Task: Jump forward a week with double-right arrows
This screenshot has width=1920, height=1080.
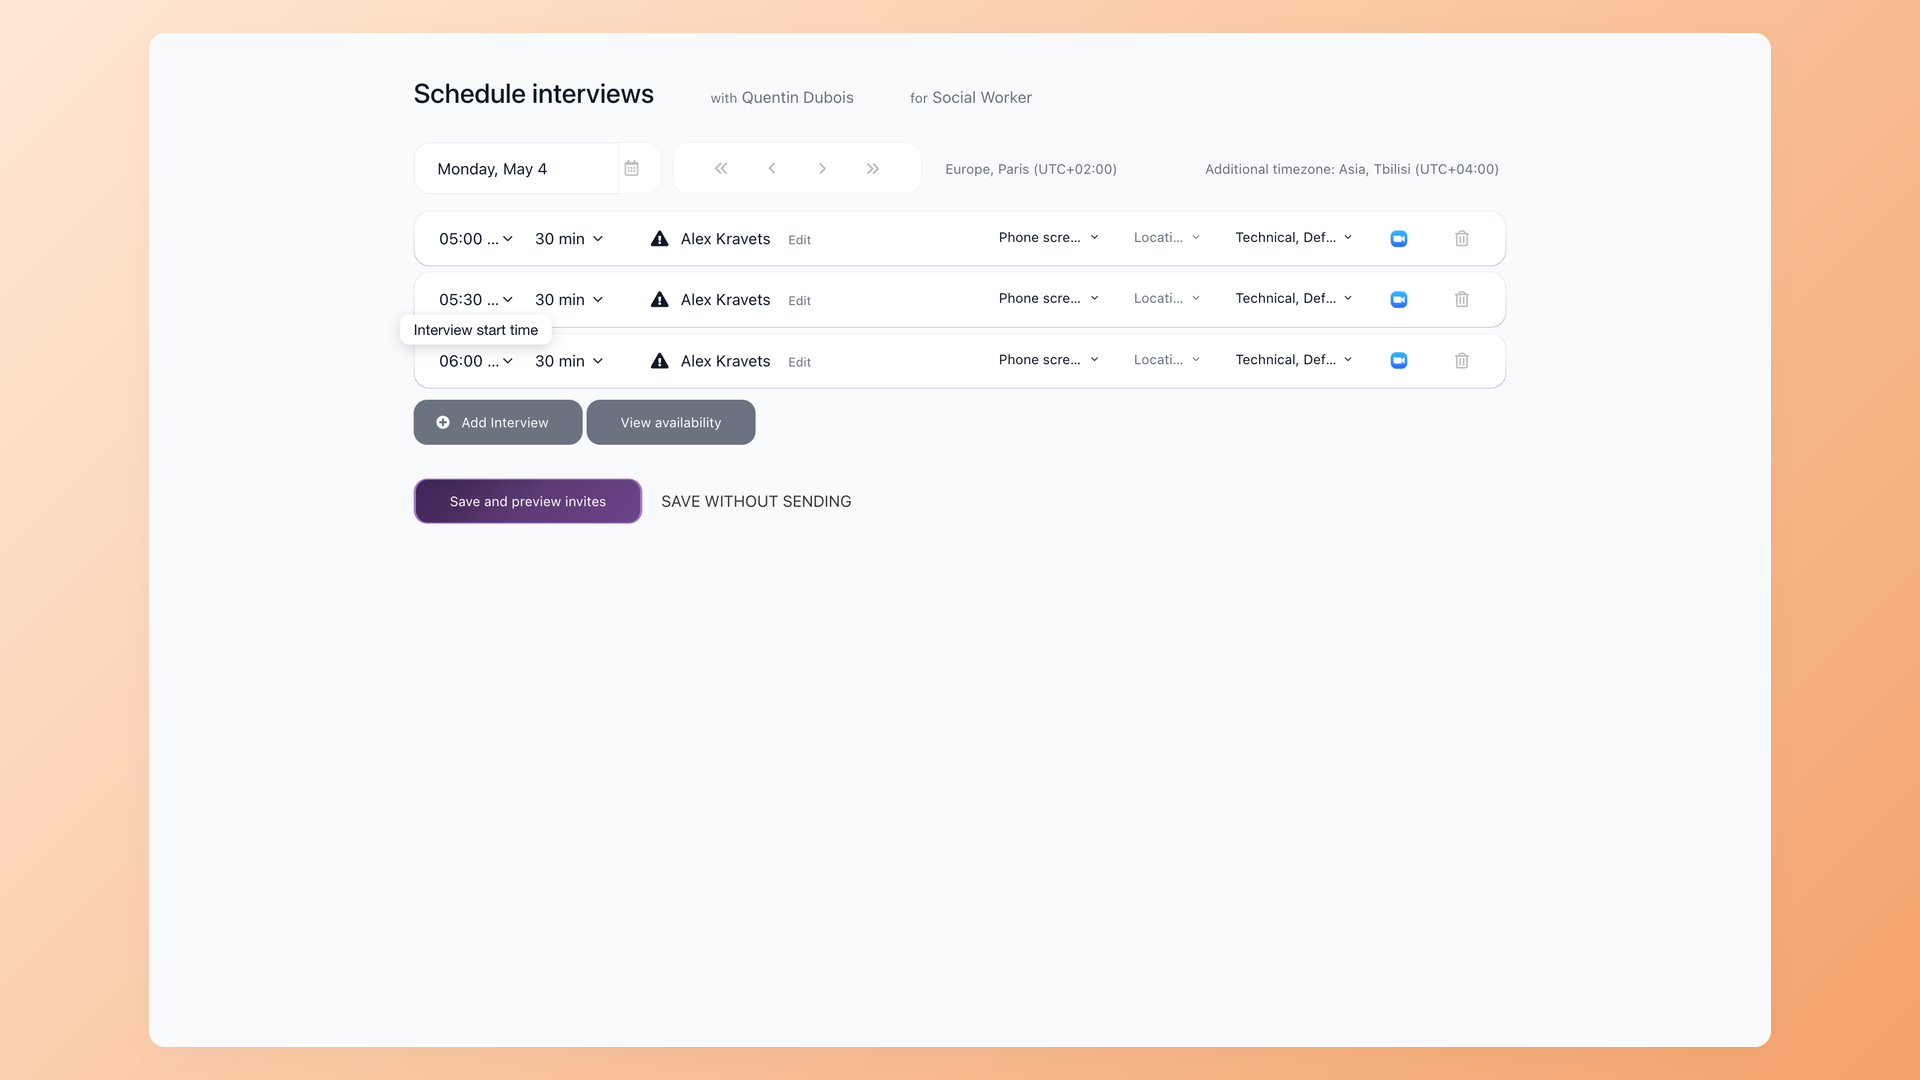Action: pyautogui.click(x=873, y=168)
